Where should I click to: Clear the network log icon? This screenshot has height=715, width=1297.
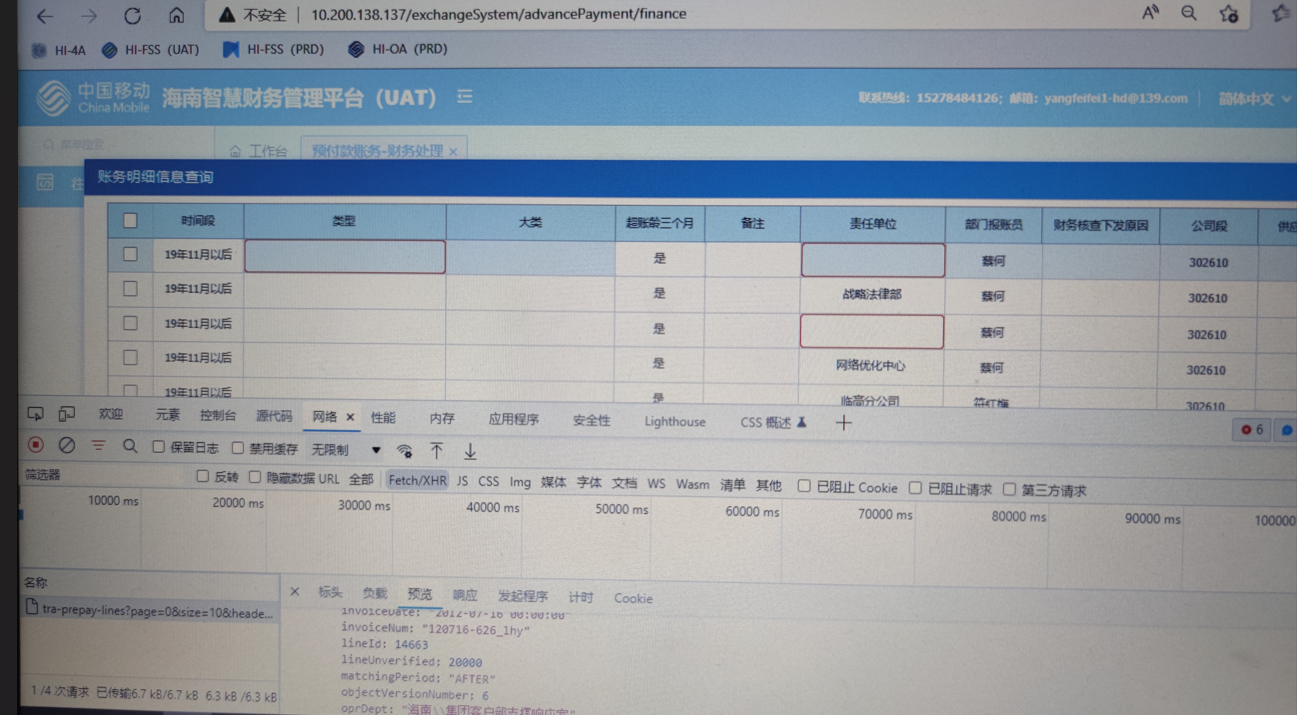click(67, 445)
